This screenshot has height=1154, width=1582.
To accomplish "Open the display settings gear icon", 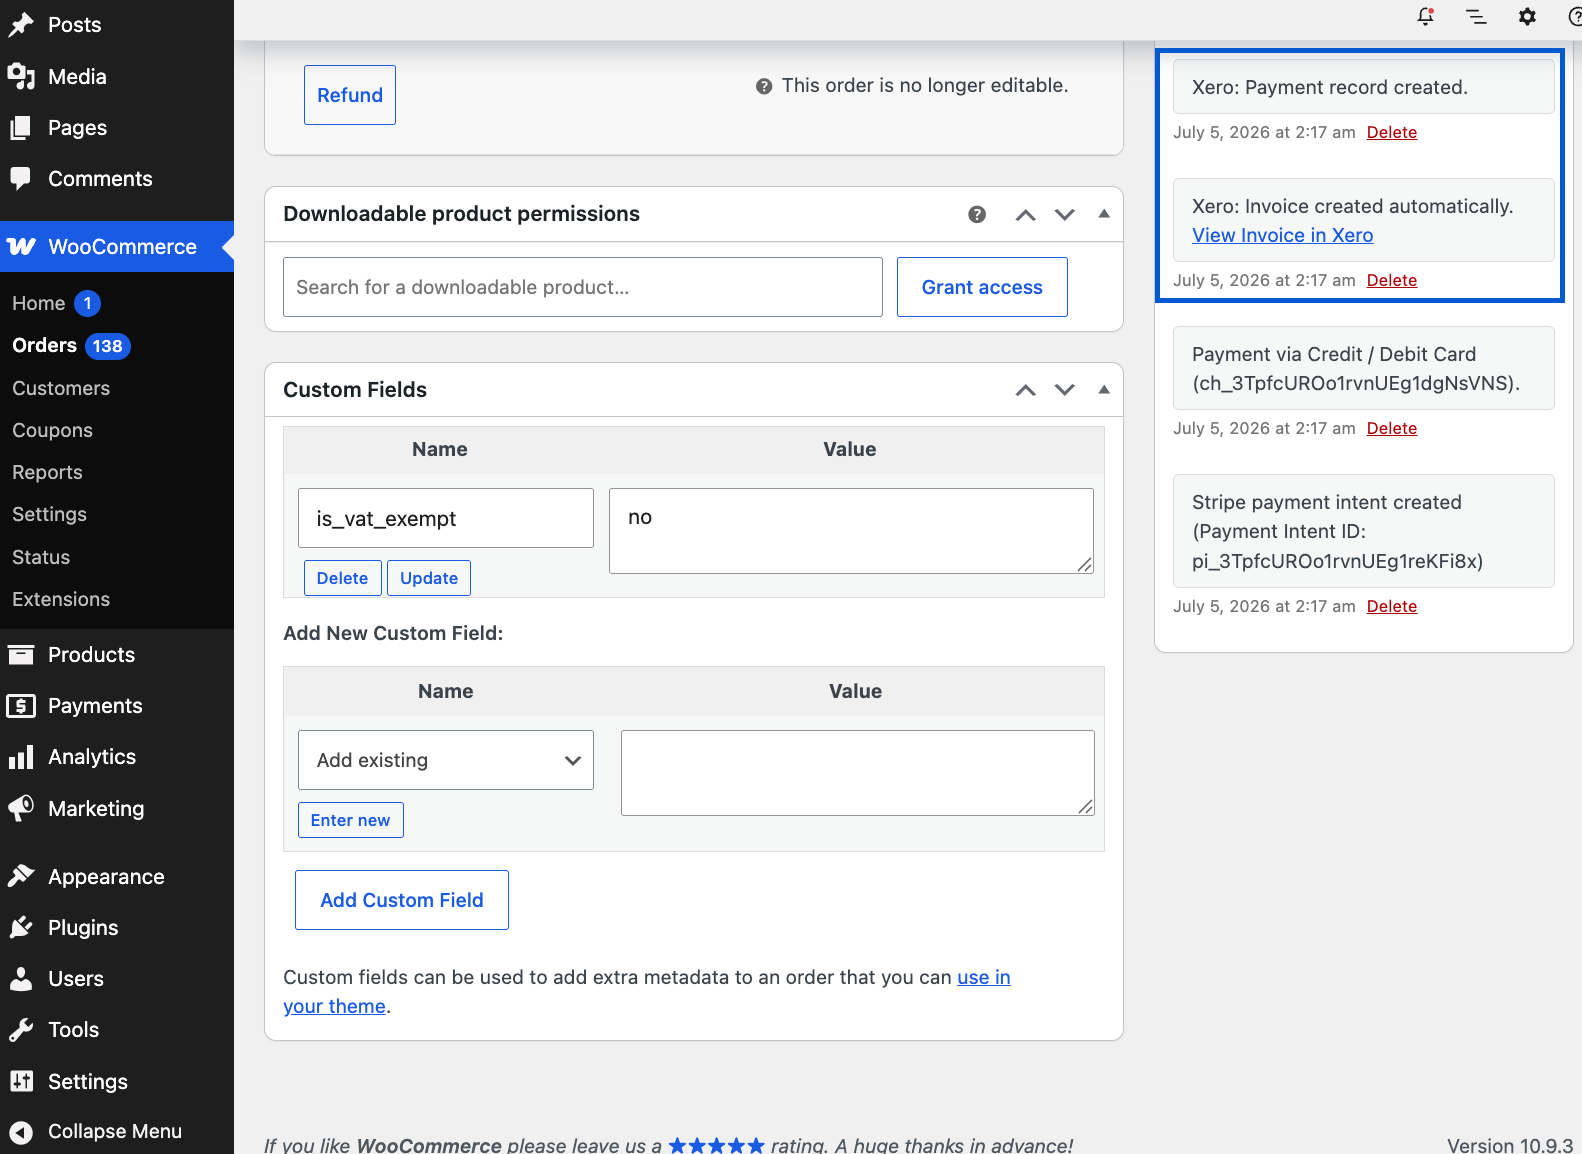I will (x=1527, y=16).
